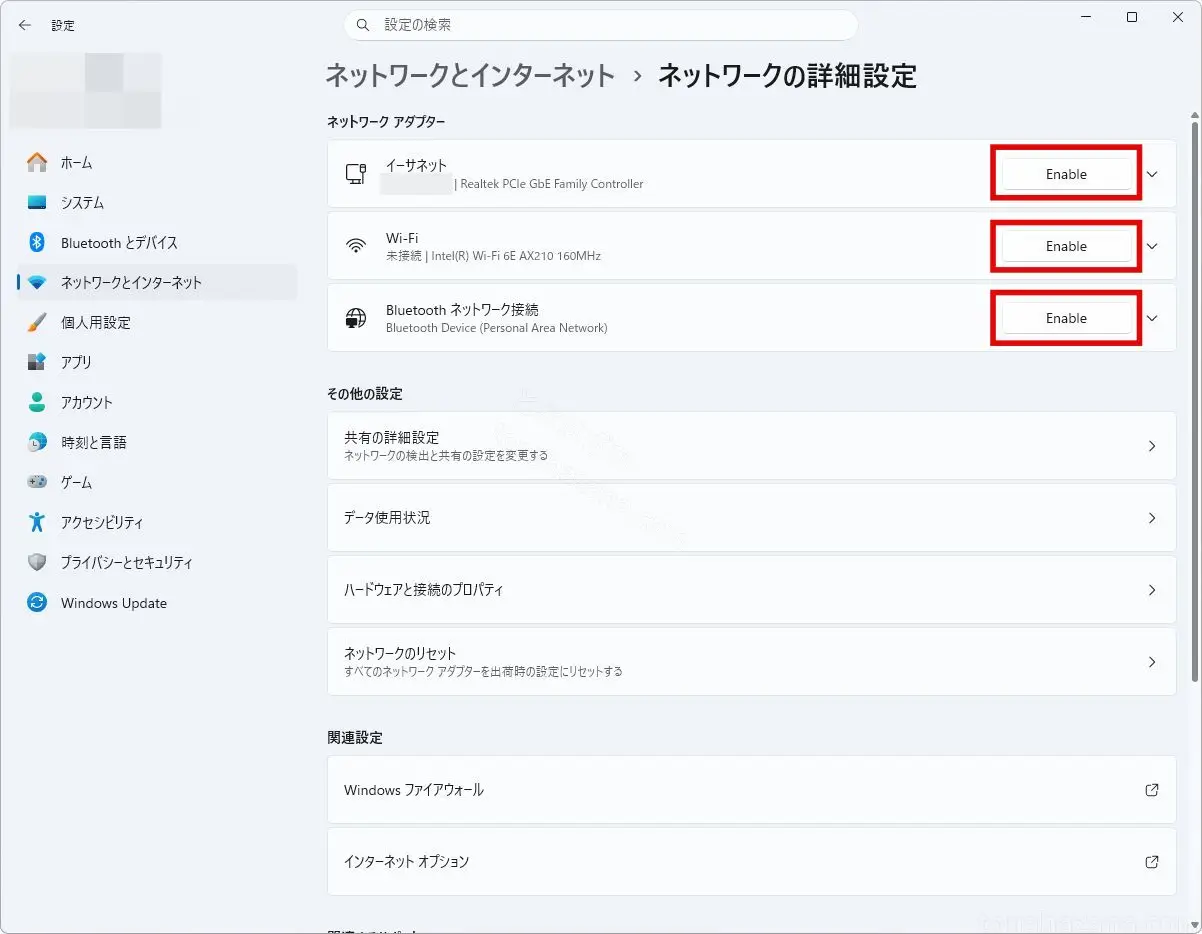The width and height of the screenshot is (1202, 934).
Task: Open Bluetooth とデバイス section
Action: pyautogui.click(x=157, y=242)
